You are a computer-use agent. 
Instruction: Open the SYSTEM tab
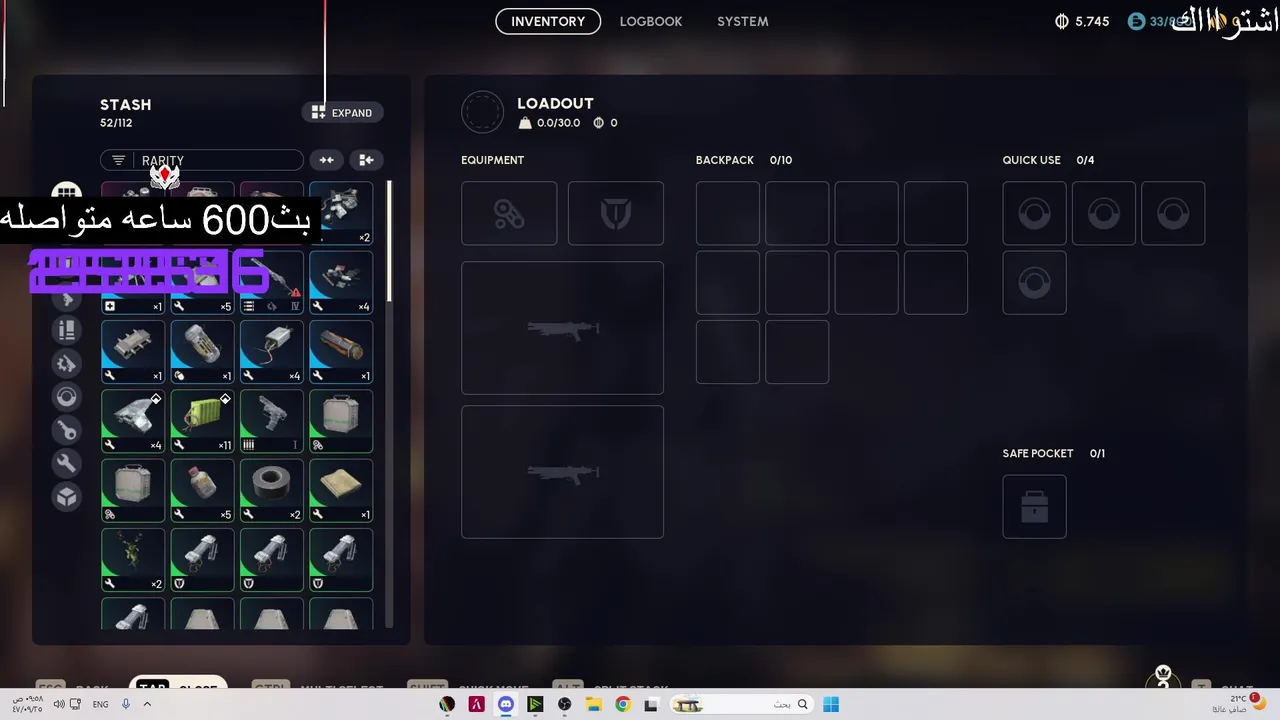(x=742, y=21)
